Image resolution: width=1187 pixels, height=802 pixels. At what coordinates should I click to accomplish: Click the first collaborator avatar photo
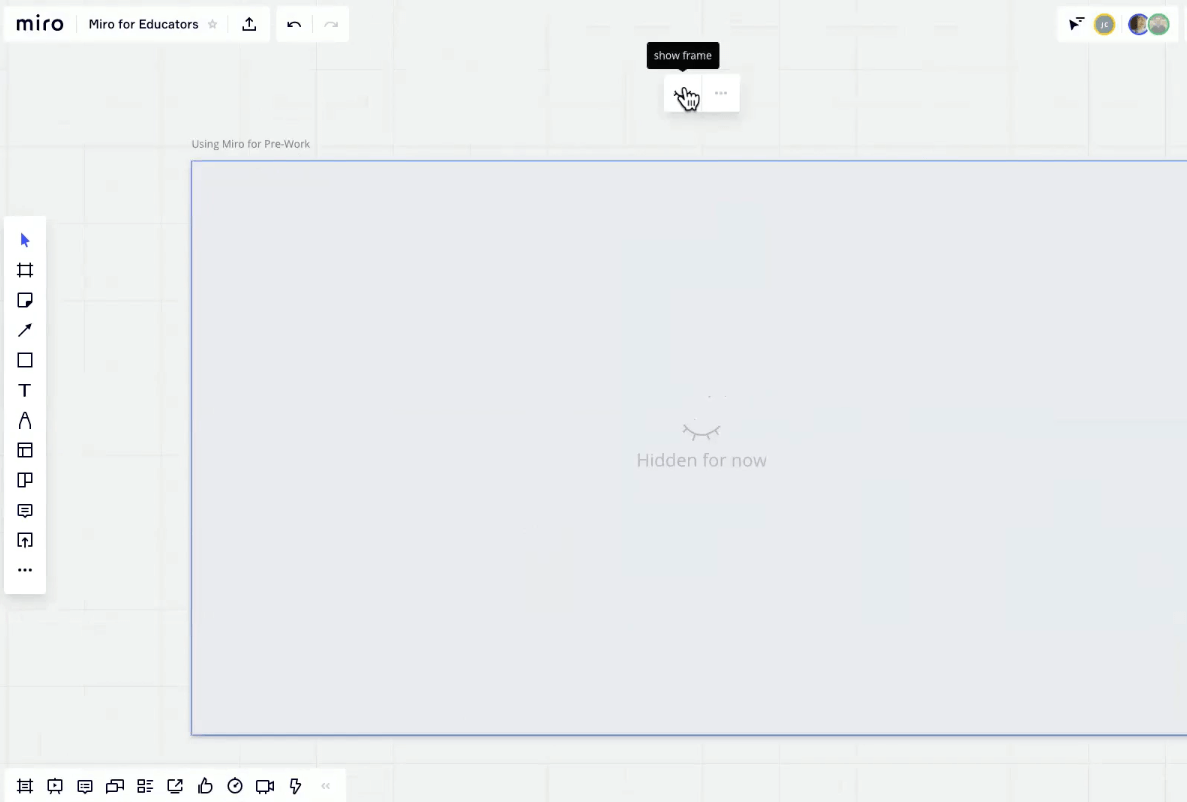pos(1138,25)
